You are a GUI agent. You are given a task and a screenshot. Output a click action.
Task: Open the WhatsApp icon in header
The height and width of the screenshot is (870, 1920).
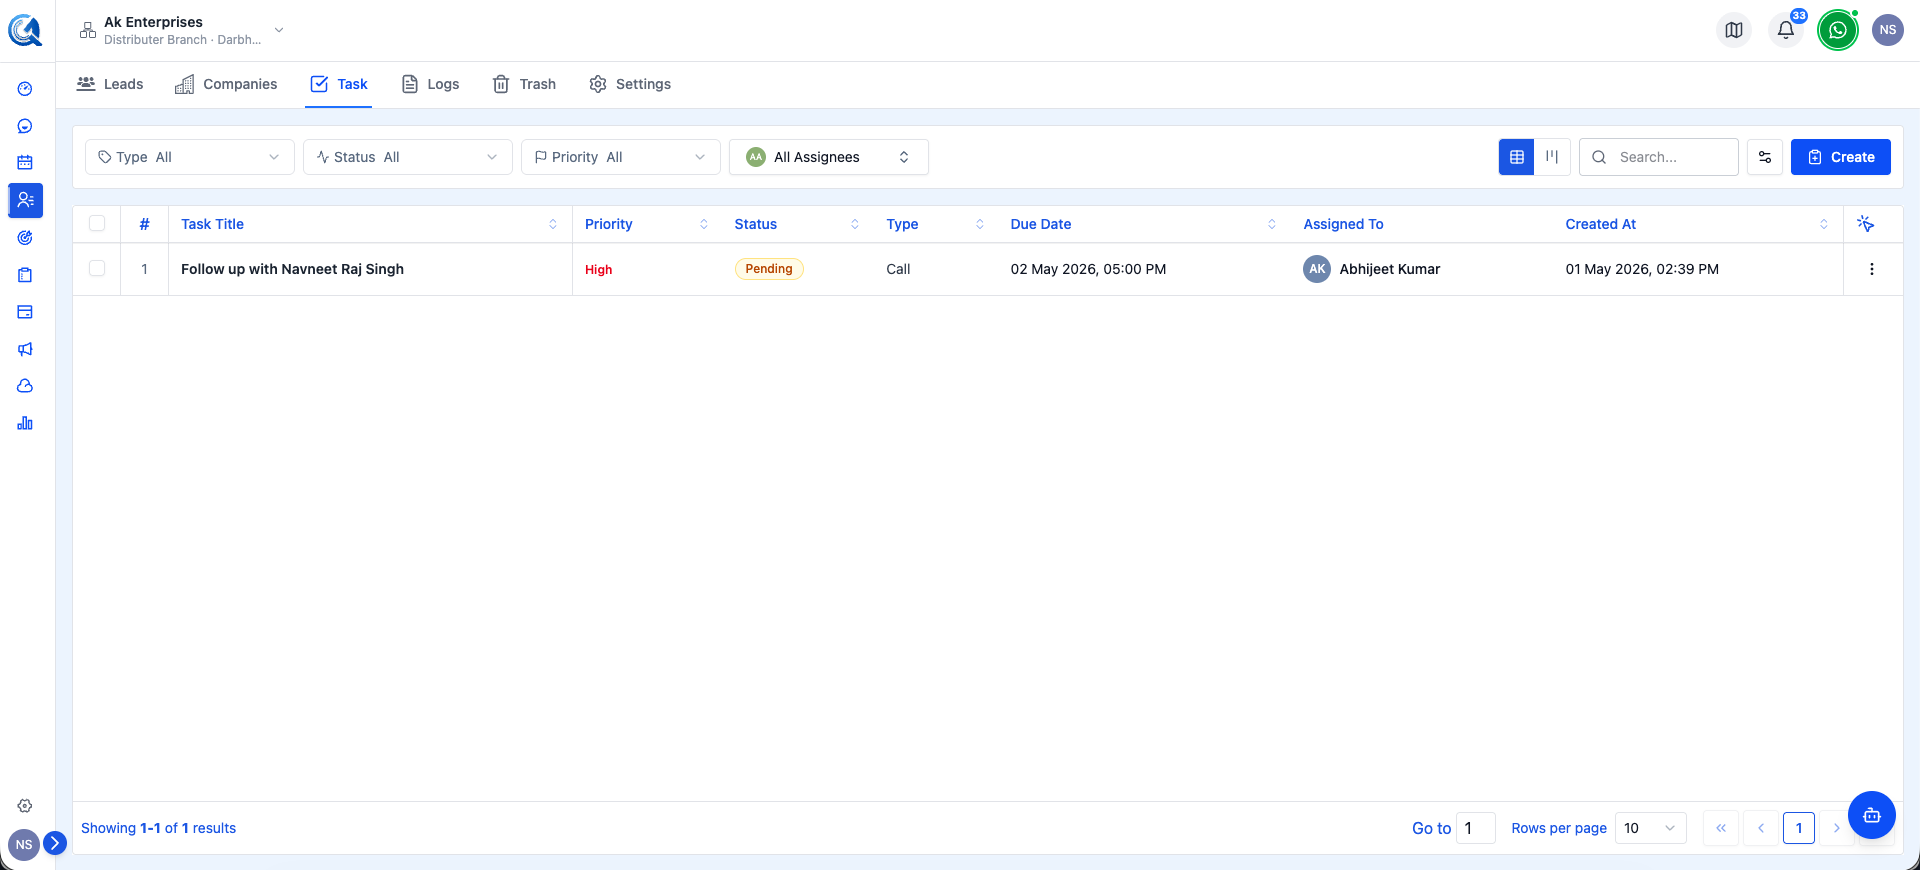click(x=1838, y=30)
